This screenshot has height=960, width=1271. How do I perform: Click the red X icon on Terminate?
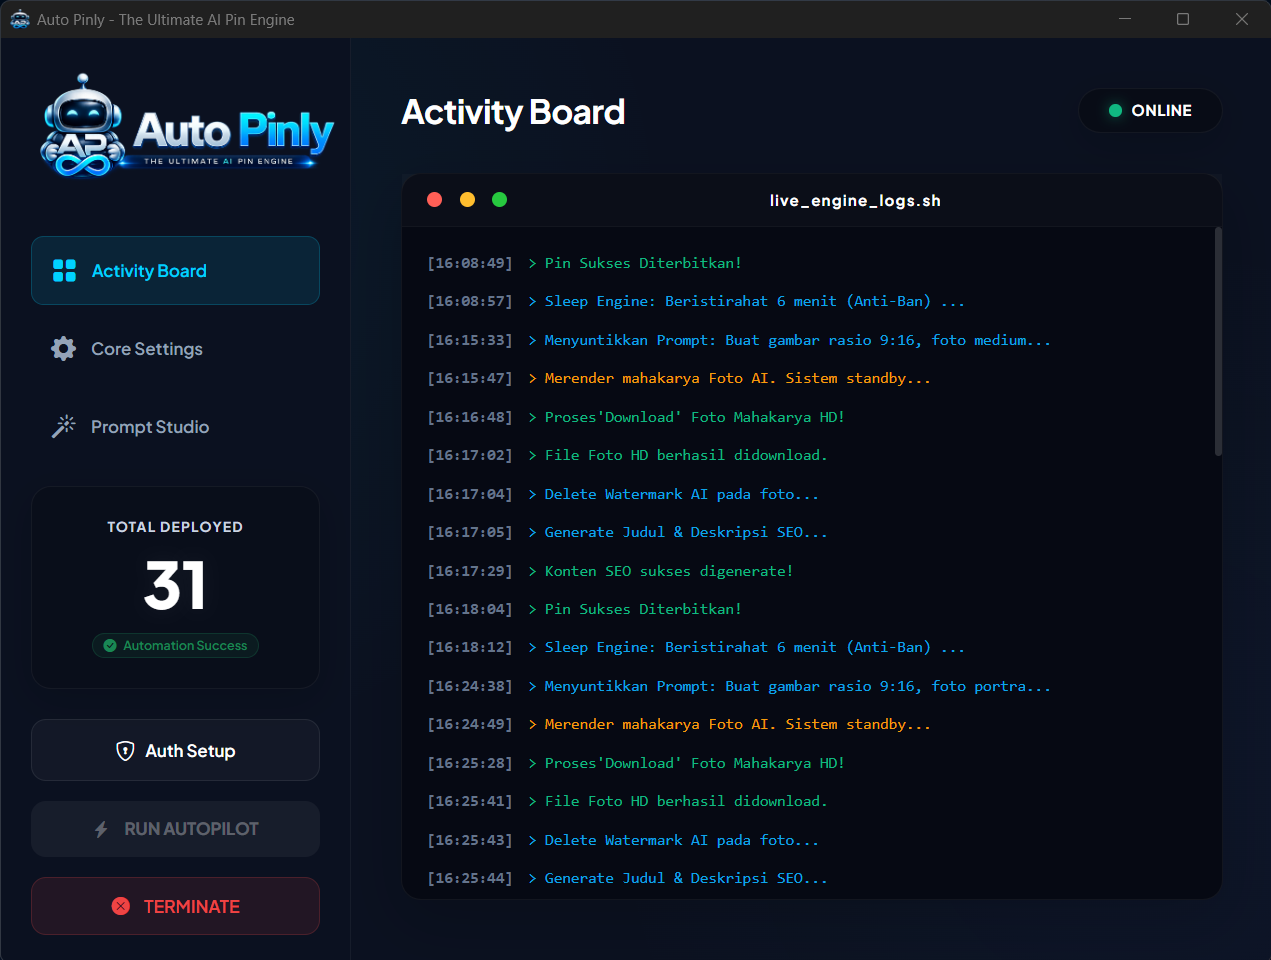[x=121, y=906]
